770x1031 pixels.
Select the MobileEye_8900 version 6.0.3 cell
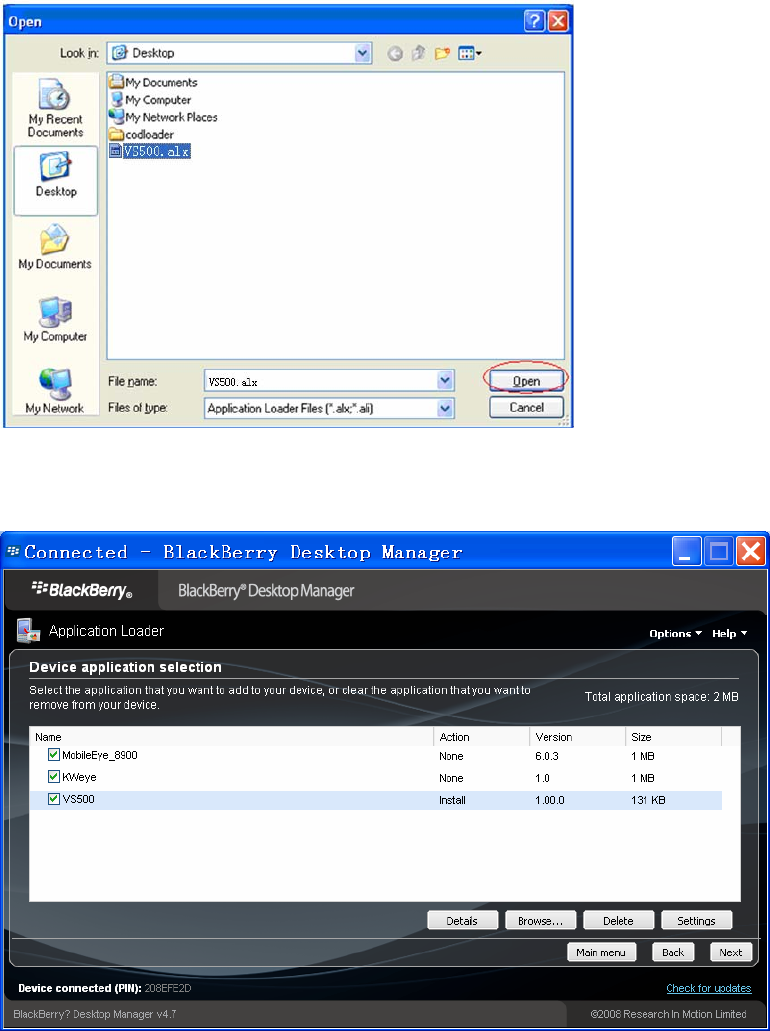pyautogui.click(x=547, y=756)
